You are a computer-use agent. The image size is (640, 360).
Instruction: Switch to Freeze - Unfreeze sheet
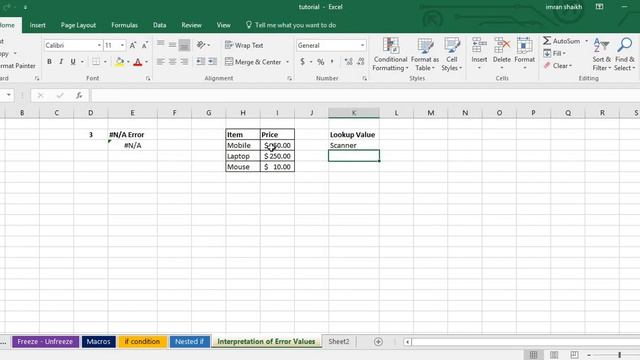click(45, 342)
